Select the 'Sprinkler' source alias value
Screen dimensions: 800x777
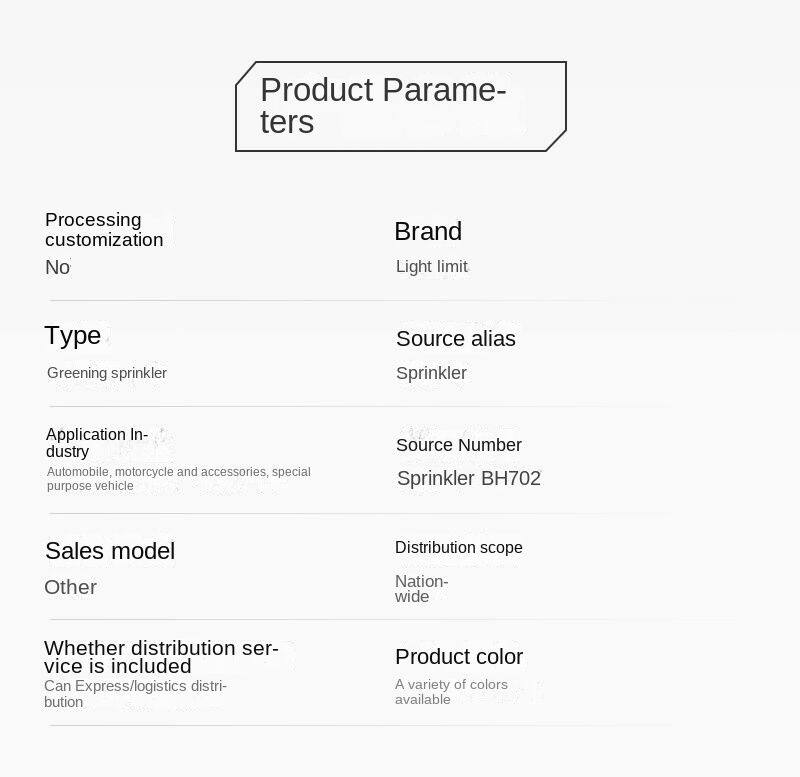point(432,373)
